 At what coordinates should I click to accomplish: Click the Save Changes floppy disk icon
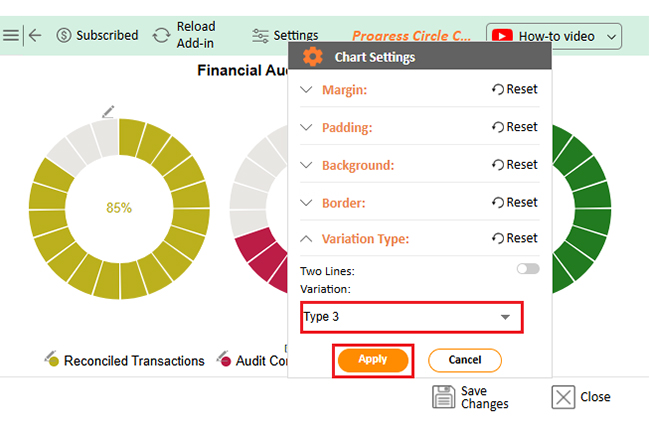(443, 397)
